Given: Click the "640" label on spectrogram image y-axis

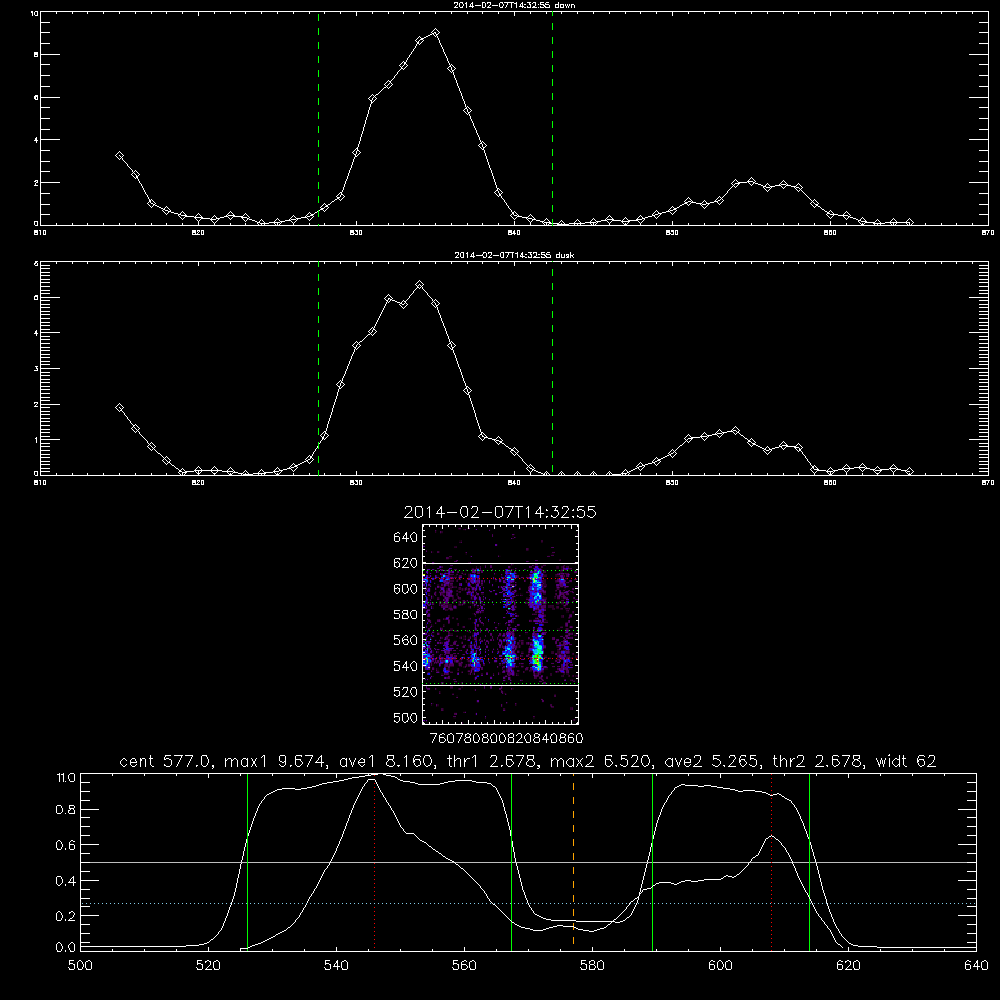Looking at the screenshot, I should 406,537.
